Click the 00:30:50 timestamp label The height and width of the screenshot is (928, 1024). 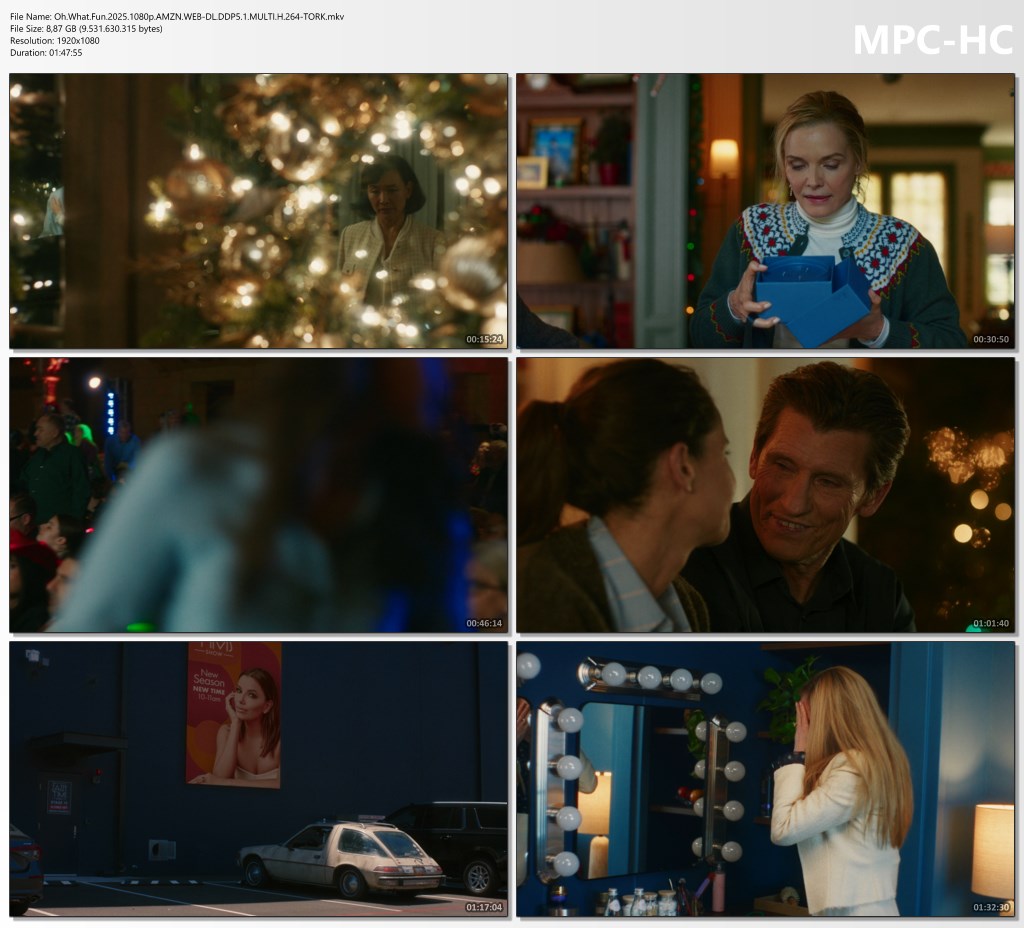pyautogui.click(x=991, y=339)
